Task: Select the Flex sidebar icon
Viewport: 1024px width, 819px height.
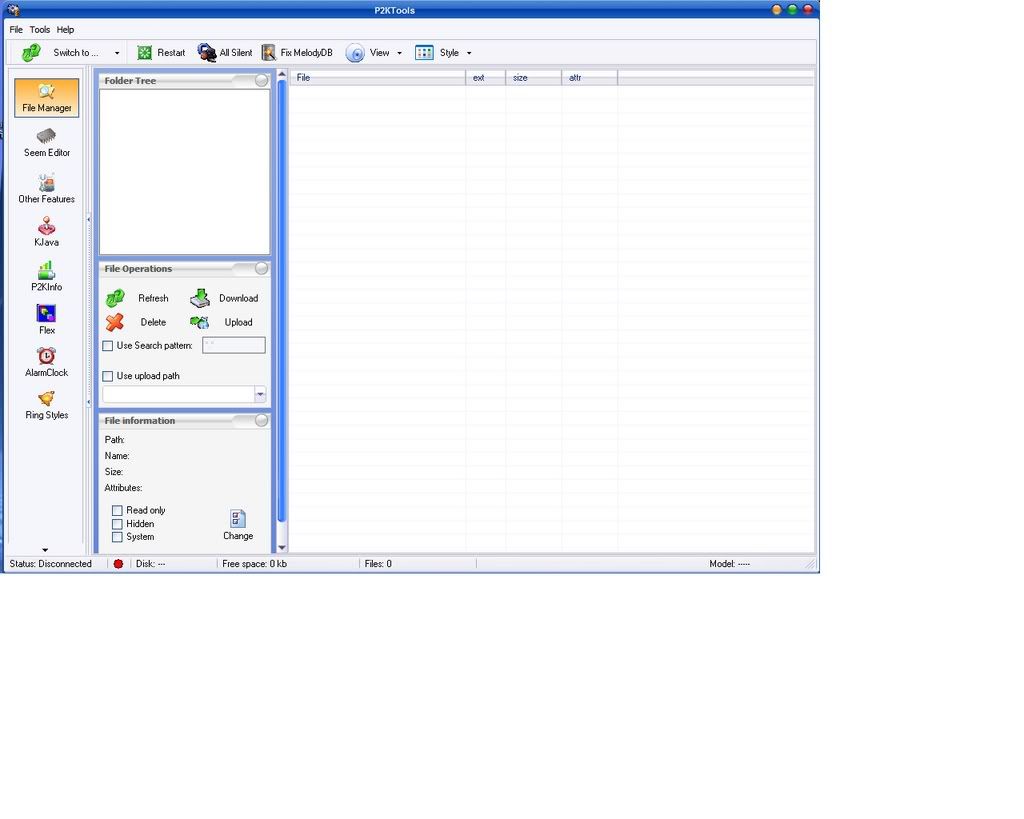Action: click(46, 314)
